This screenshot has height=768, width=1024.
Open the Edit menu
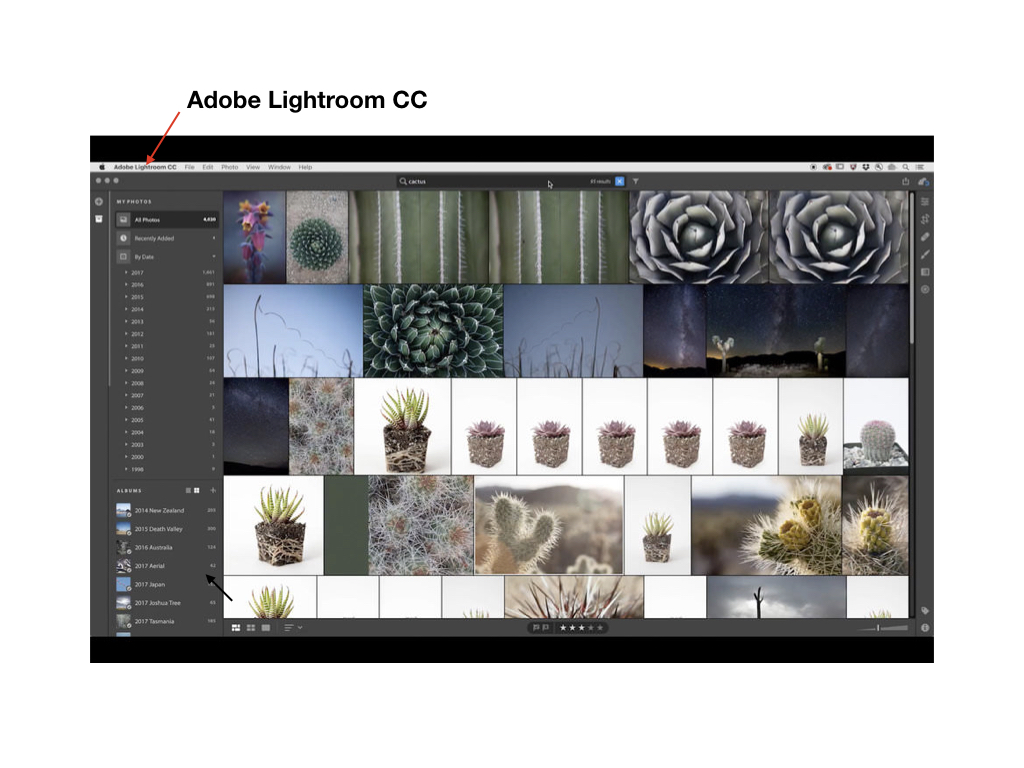(x=208, y=167)
